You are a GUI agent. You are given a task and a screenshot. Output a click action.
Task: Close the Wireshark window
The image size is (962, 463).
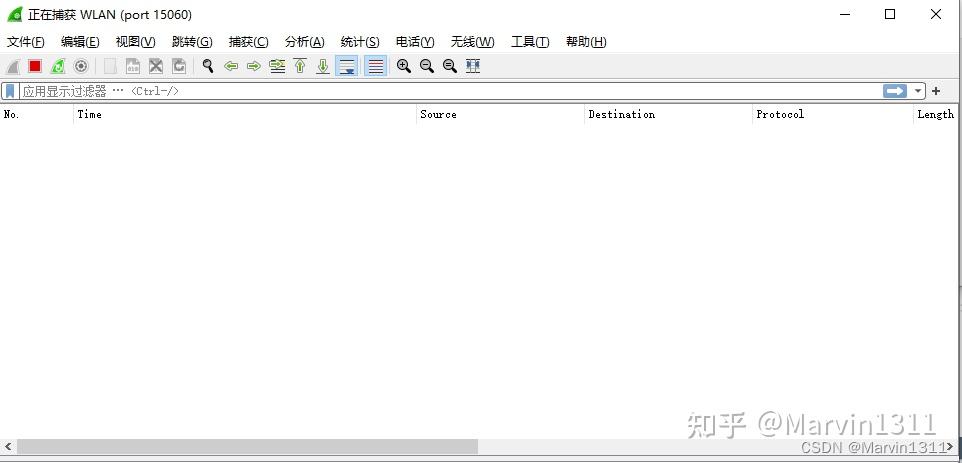pos(936,14)
